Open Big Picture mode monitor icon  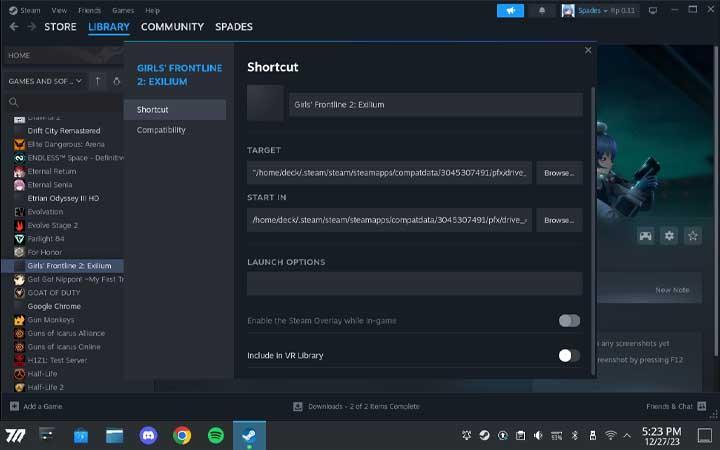(652, 11)
